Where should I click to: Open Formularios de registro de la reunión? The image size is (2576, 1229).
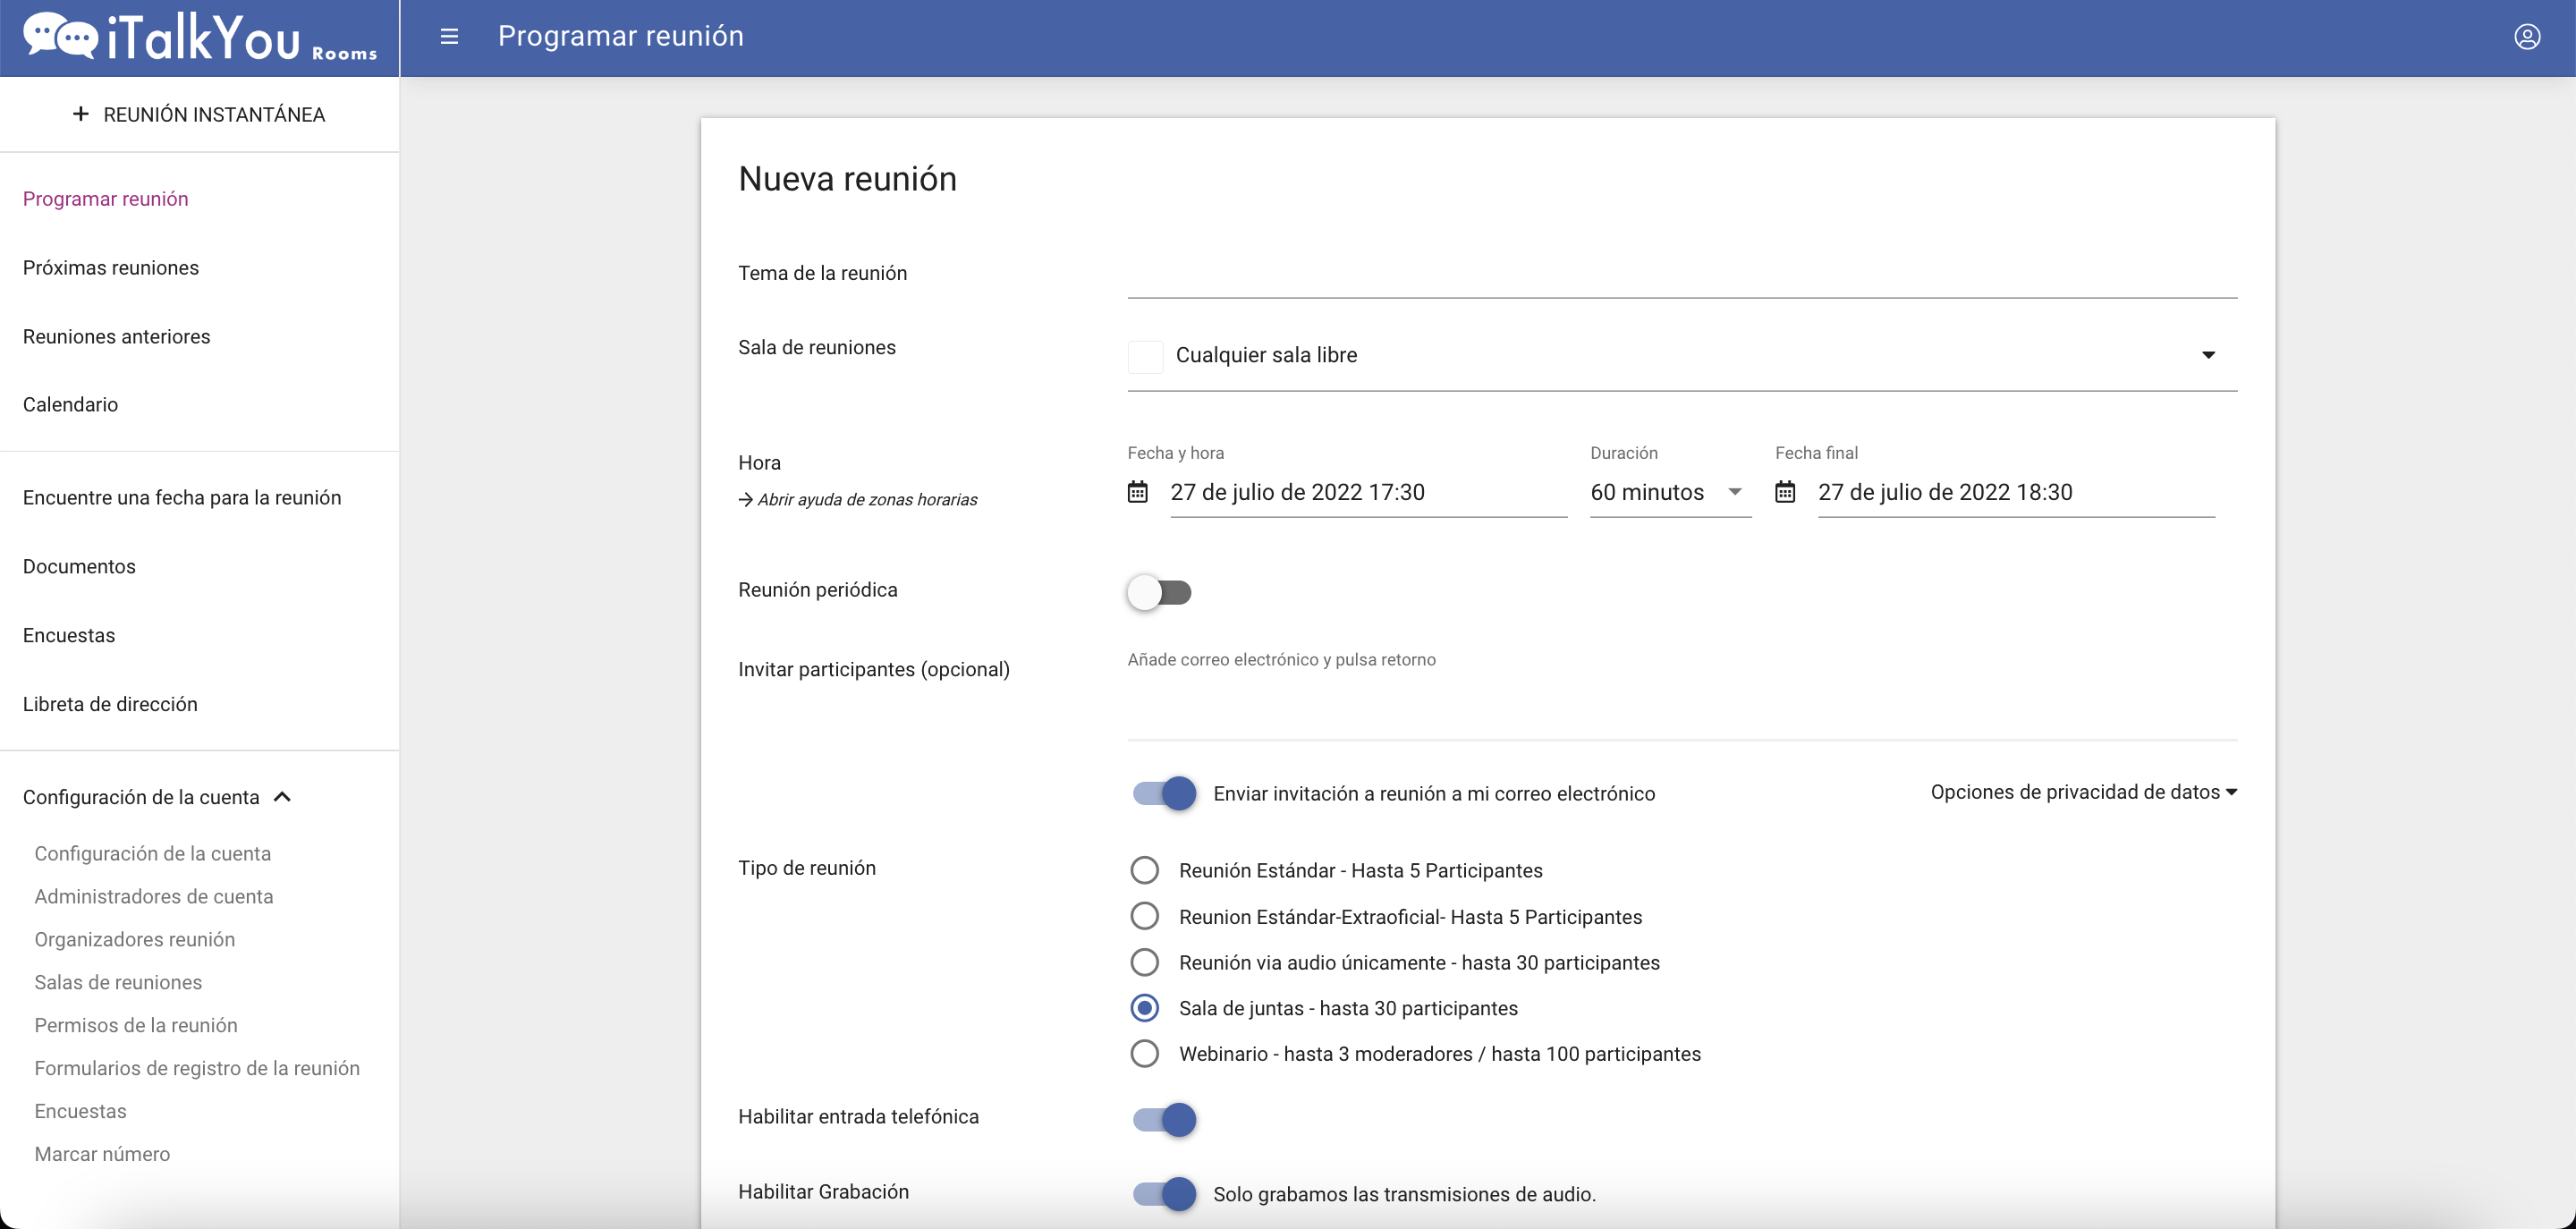tap(197, 1069)
